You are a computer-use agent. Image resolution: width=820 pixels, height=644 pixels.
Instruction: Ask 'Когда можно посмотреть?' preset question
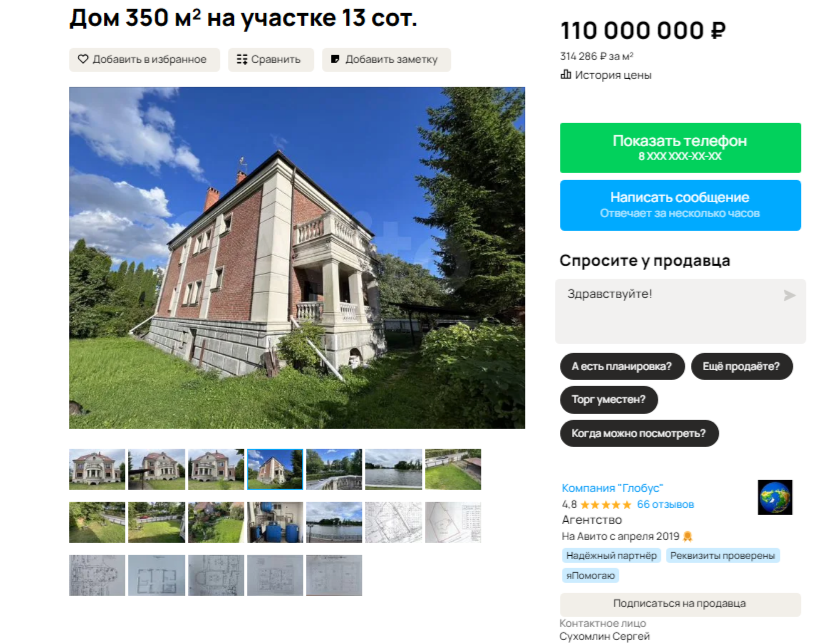(x=639, y=433)
